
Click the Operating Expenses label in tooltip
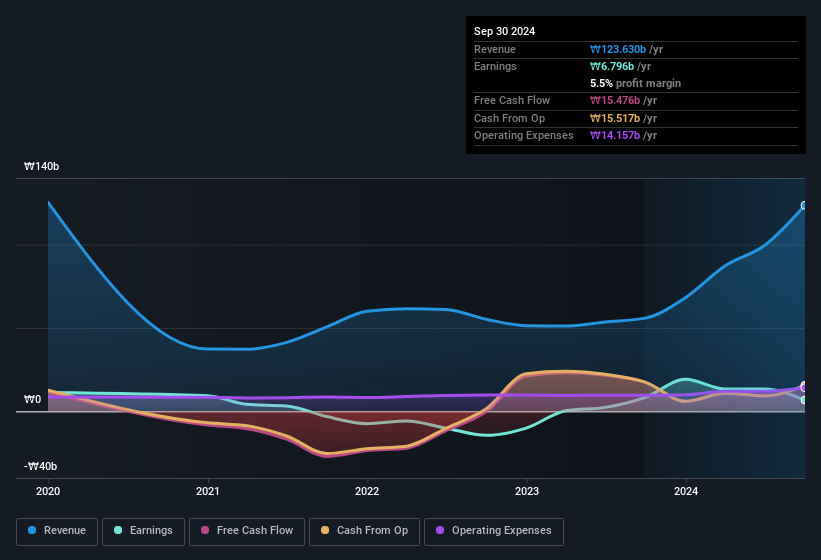[x=524, y=136]
